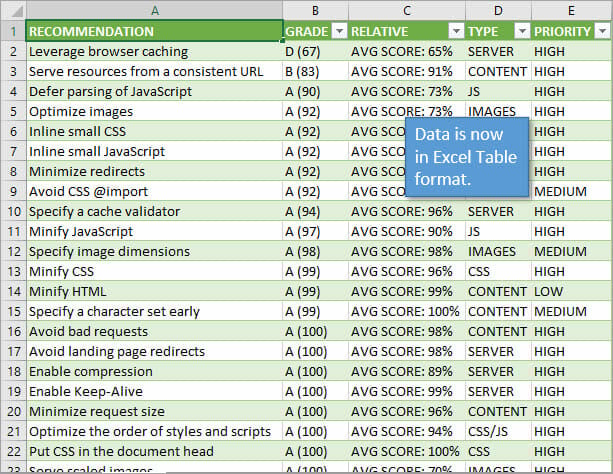Select row 9 header

[12, 191]
